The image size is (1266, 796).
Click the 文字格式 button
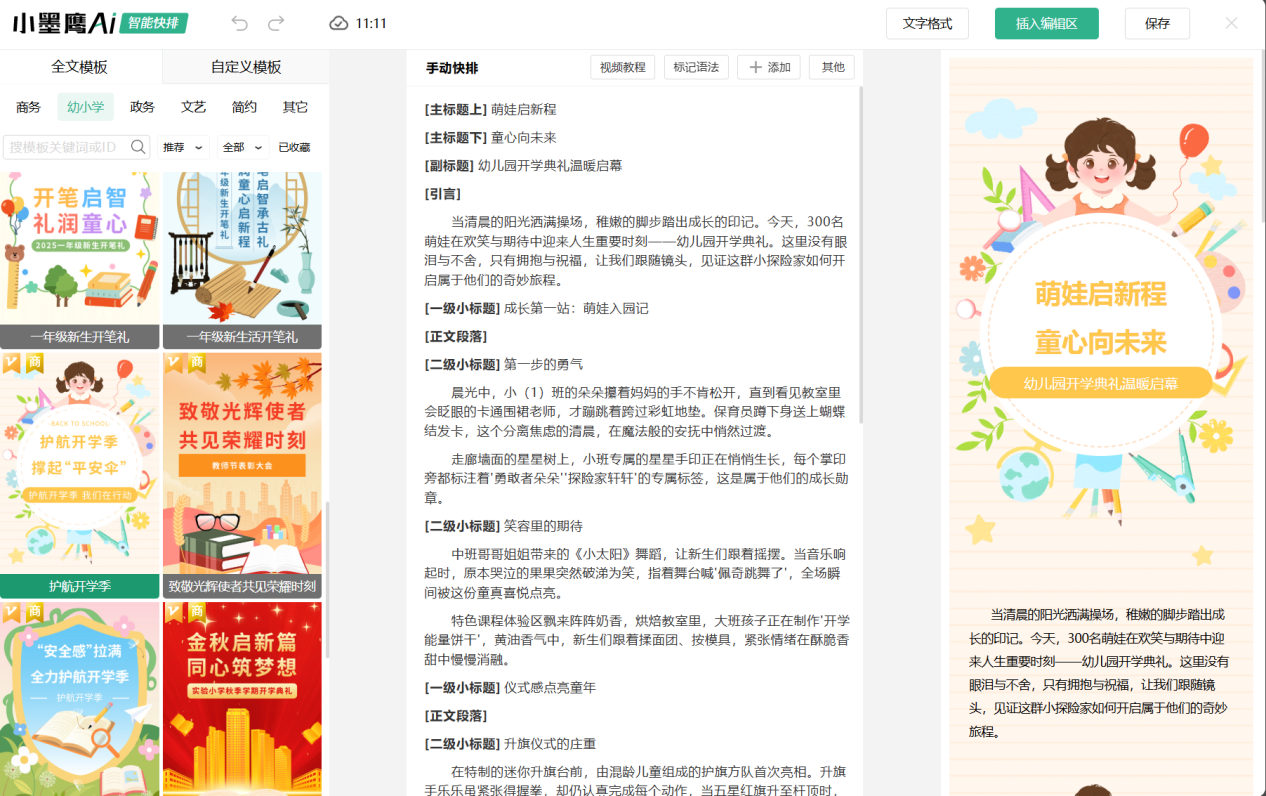pyautogui.click(x=927, y=23)
